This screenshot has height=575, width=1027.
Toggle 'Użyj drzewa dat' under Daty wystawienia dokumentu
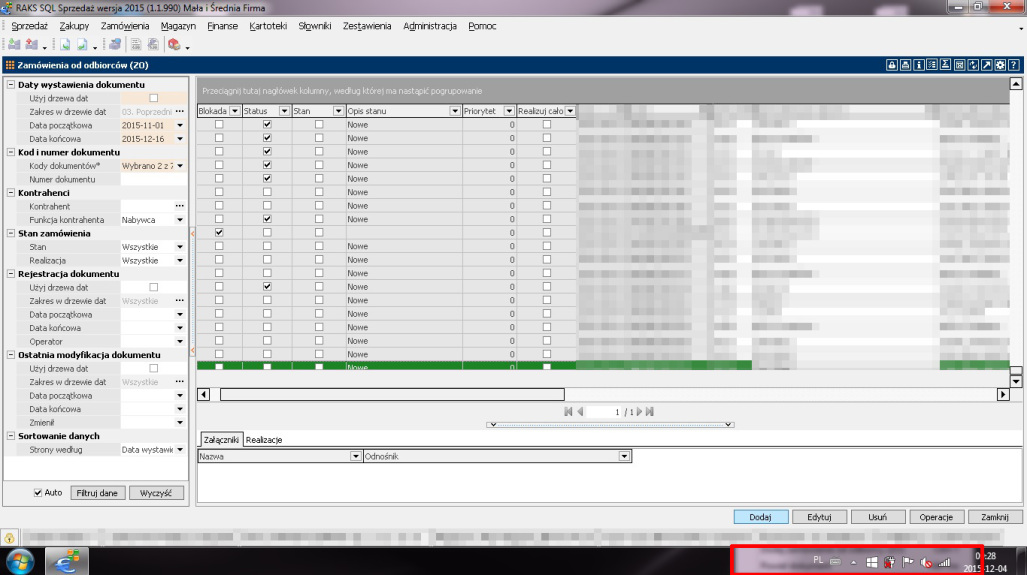[154, 98]
